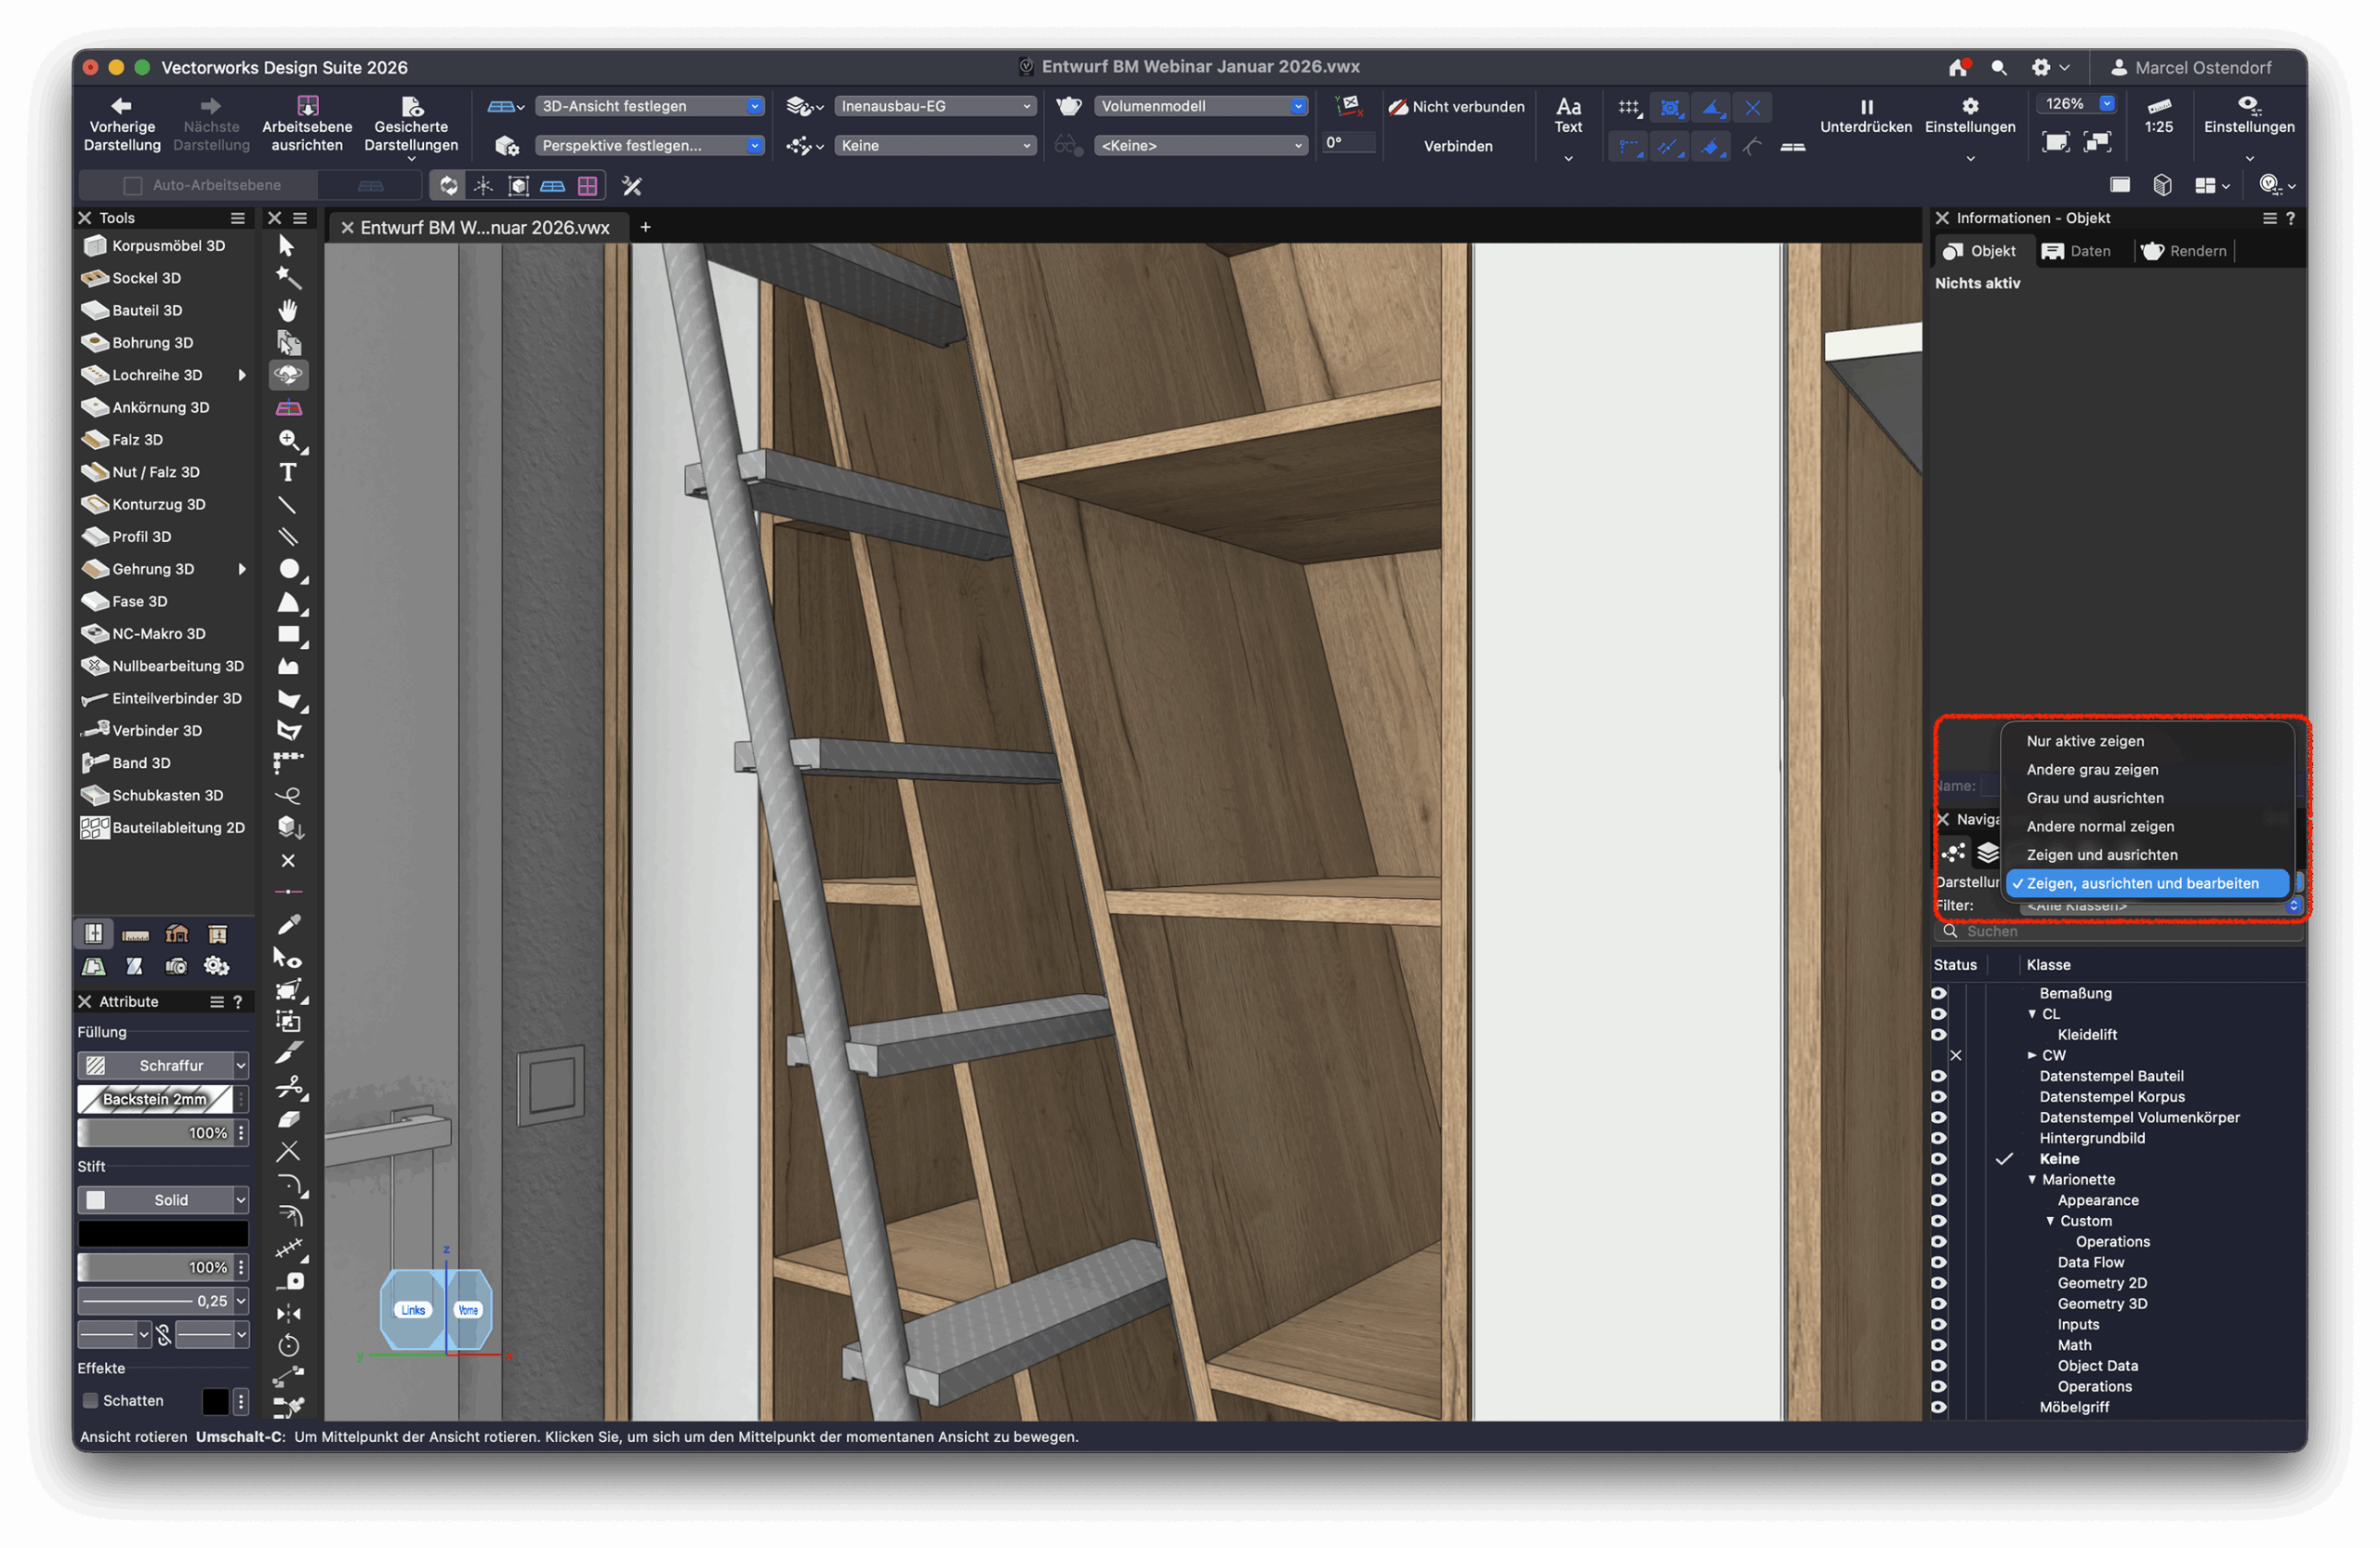Click the black pen color swatch
The image size is (2380, 1548).
point(163,1234)
